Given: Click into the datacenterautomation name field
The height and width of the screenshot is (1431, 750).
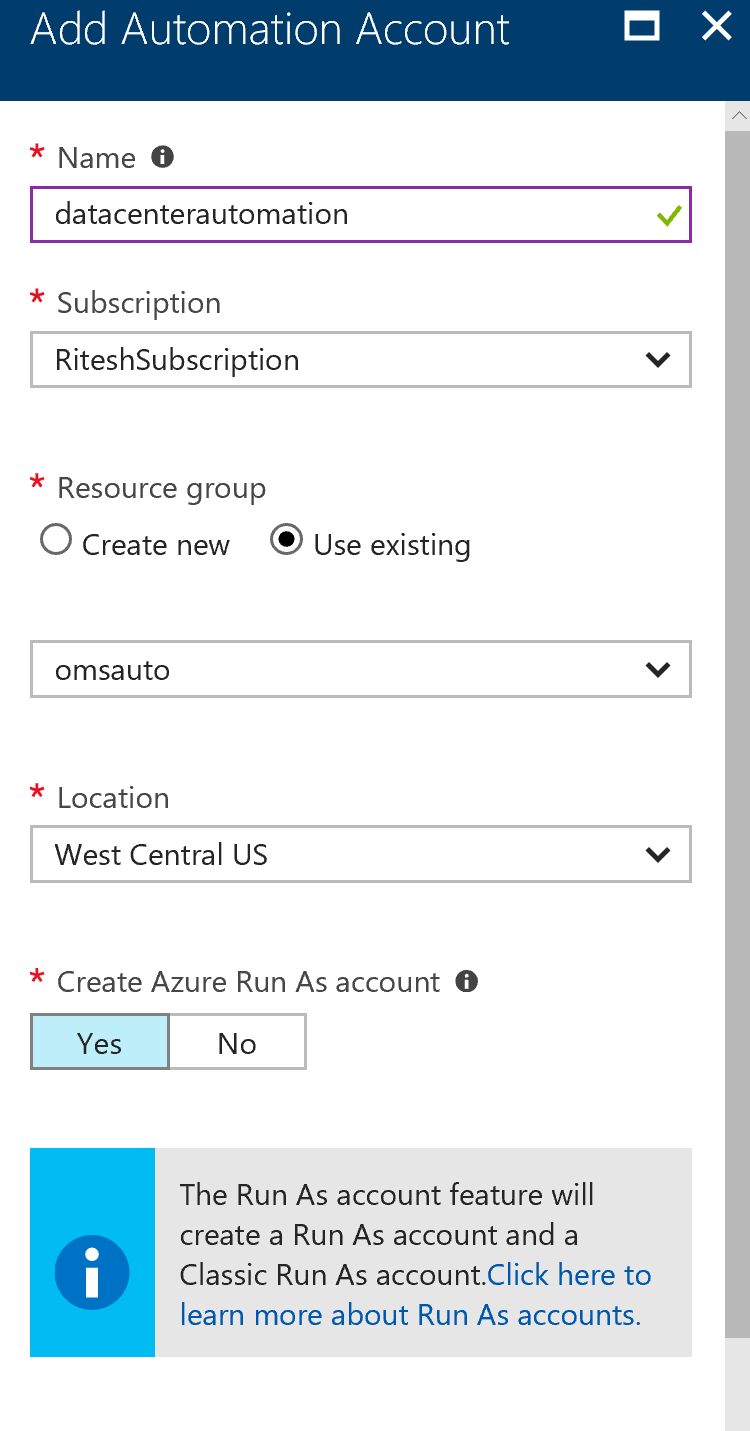Looking at the screenshot, I should pyautogui.click(x=361, y=214).
